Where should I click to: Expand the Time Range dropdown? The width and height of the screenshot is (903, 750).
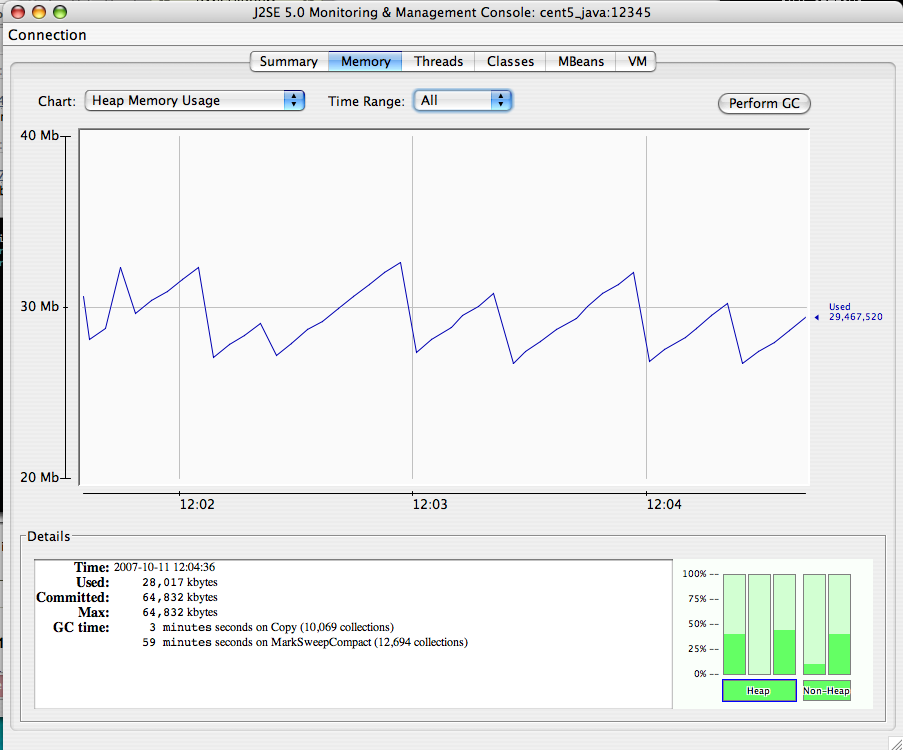[x=462, y=101]
